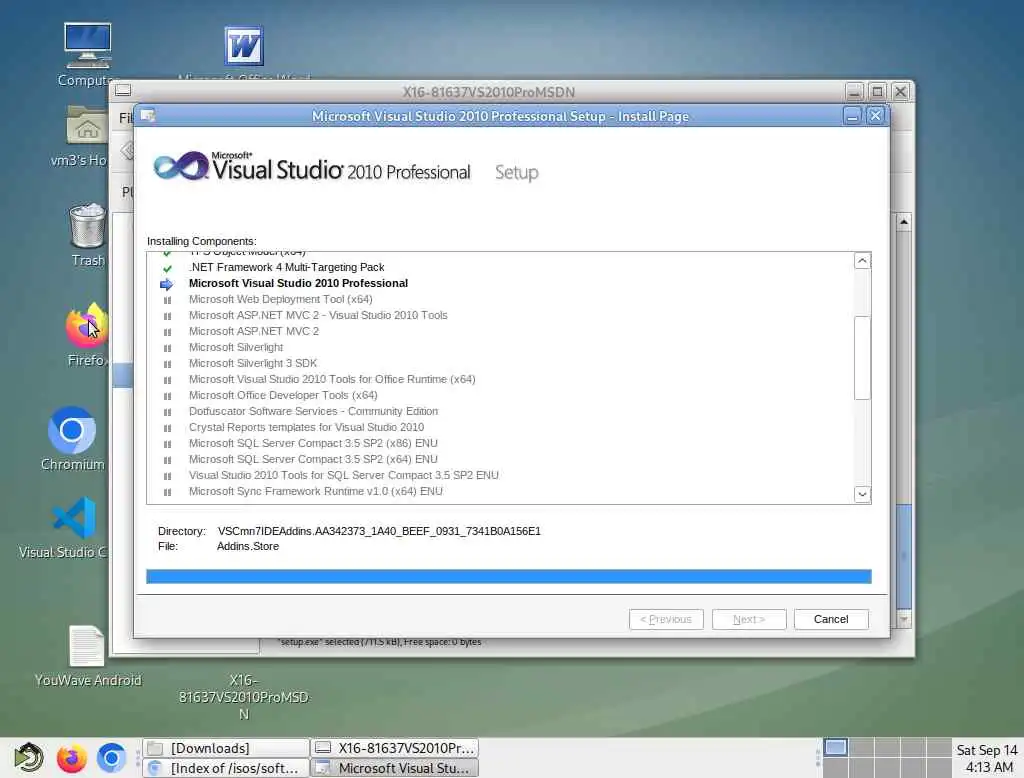Select the first workspace in the pager

836,747
